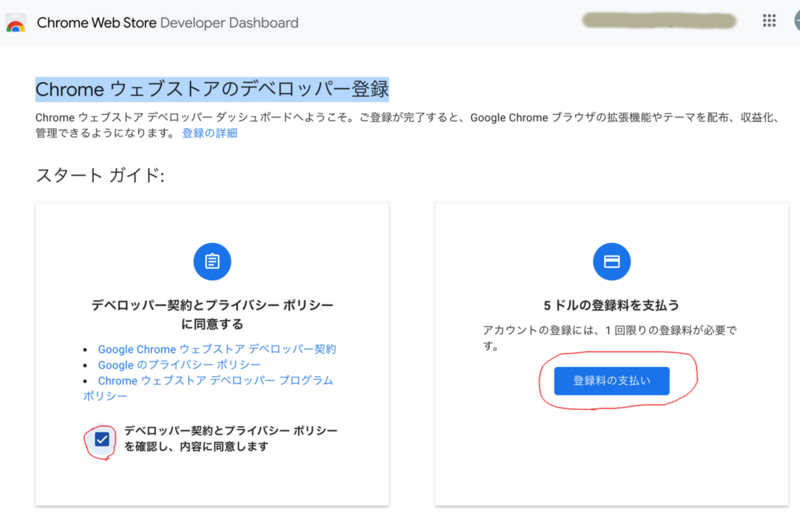The width and height of the screenshot is (800, 517).
Task: Click the Chrome Web Store Developer Dashboard title
Action: [x=168, y=23]
